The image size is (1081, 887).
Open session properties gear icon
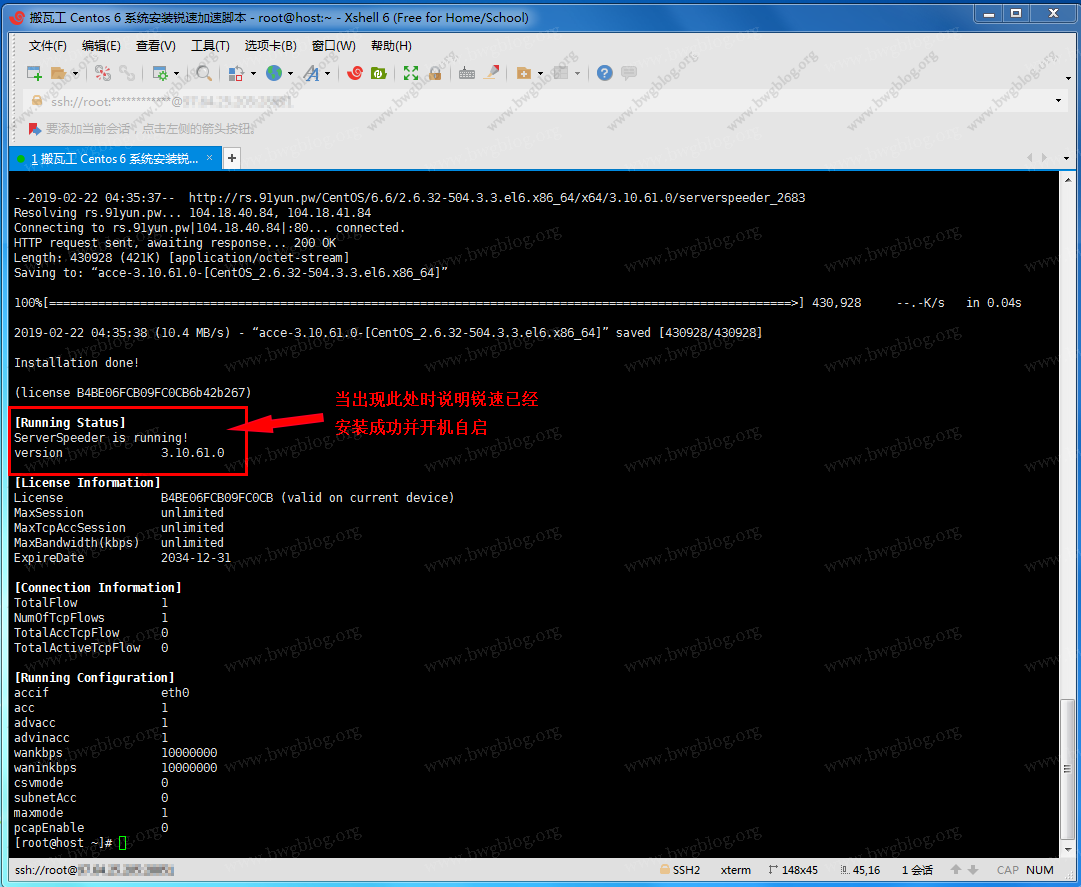(x=160, y=73)
